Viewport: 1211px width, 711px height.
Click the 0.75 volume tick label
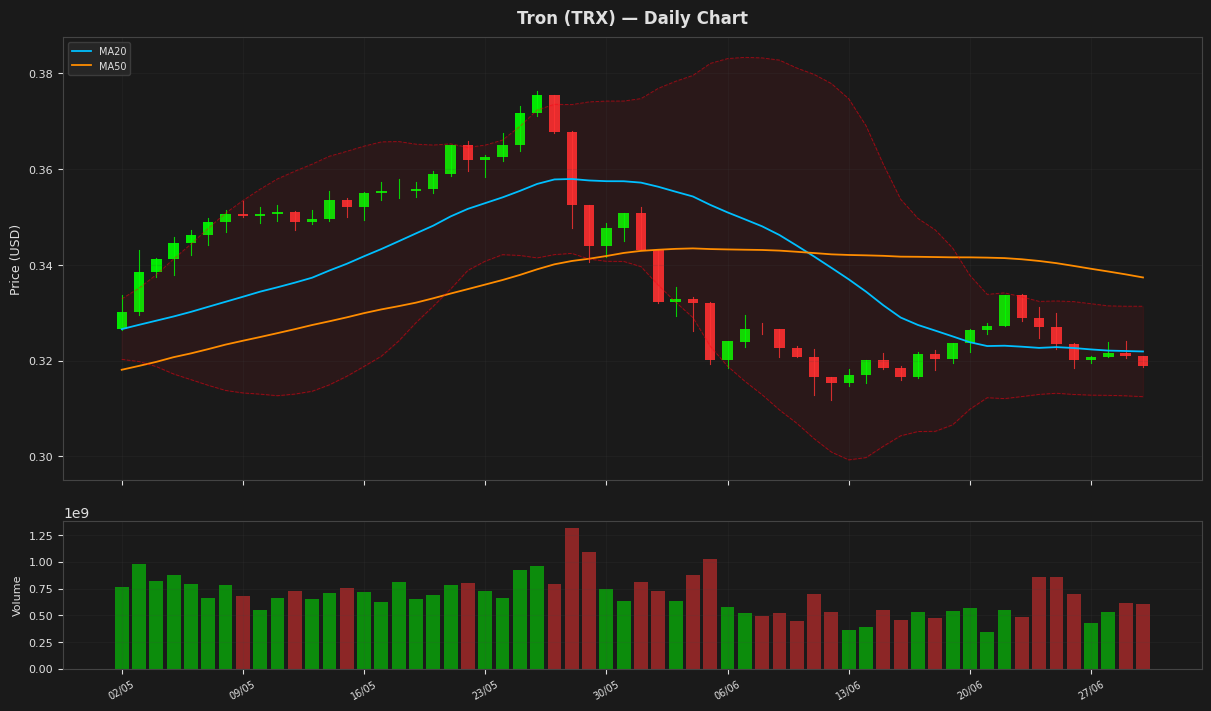(x=42, y=589)
